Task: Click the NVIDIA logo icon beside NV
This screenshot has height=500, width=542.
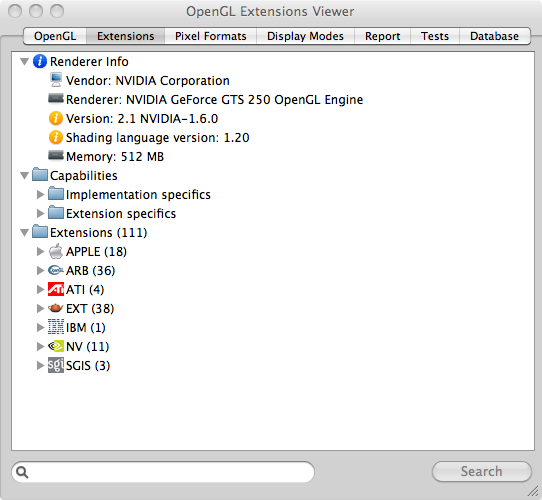Action: [x=56, y=346]
